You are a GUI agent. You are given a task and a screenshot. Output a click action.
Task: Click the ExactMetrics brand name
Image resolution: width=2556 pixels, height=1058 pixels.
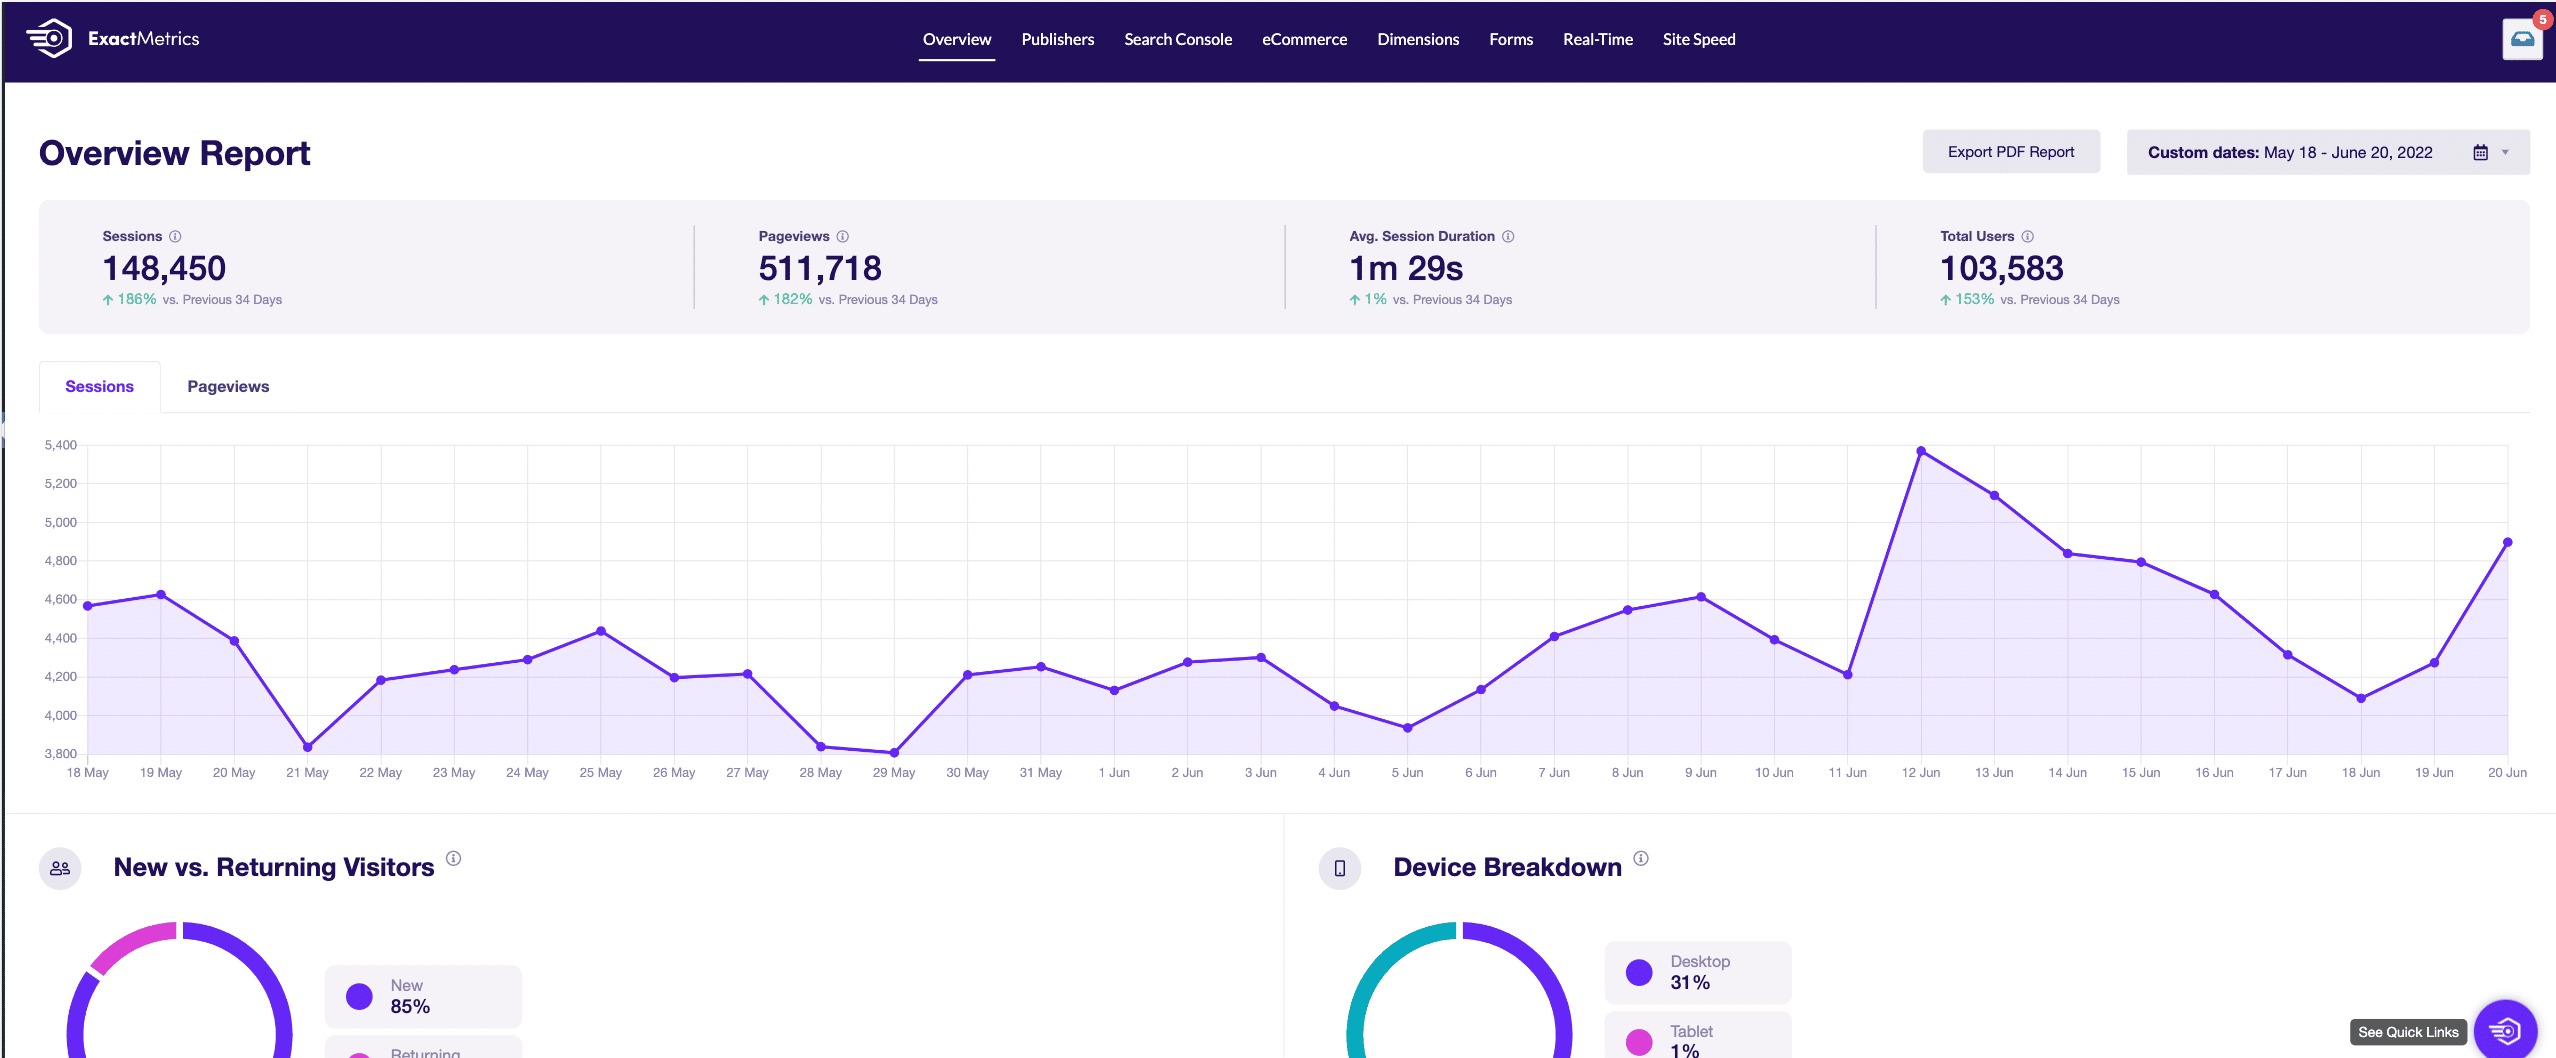[144, 39]
